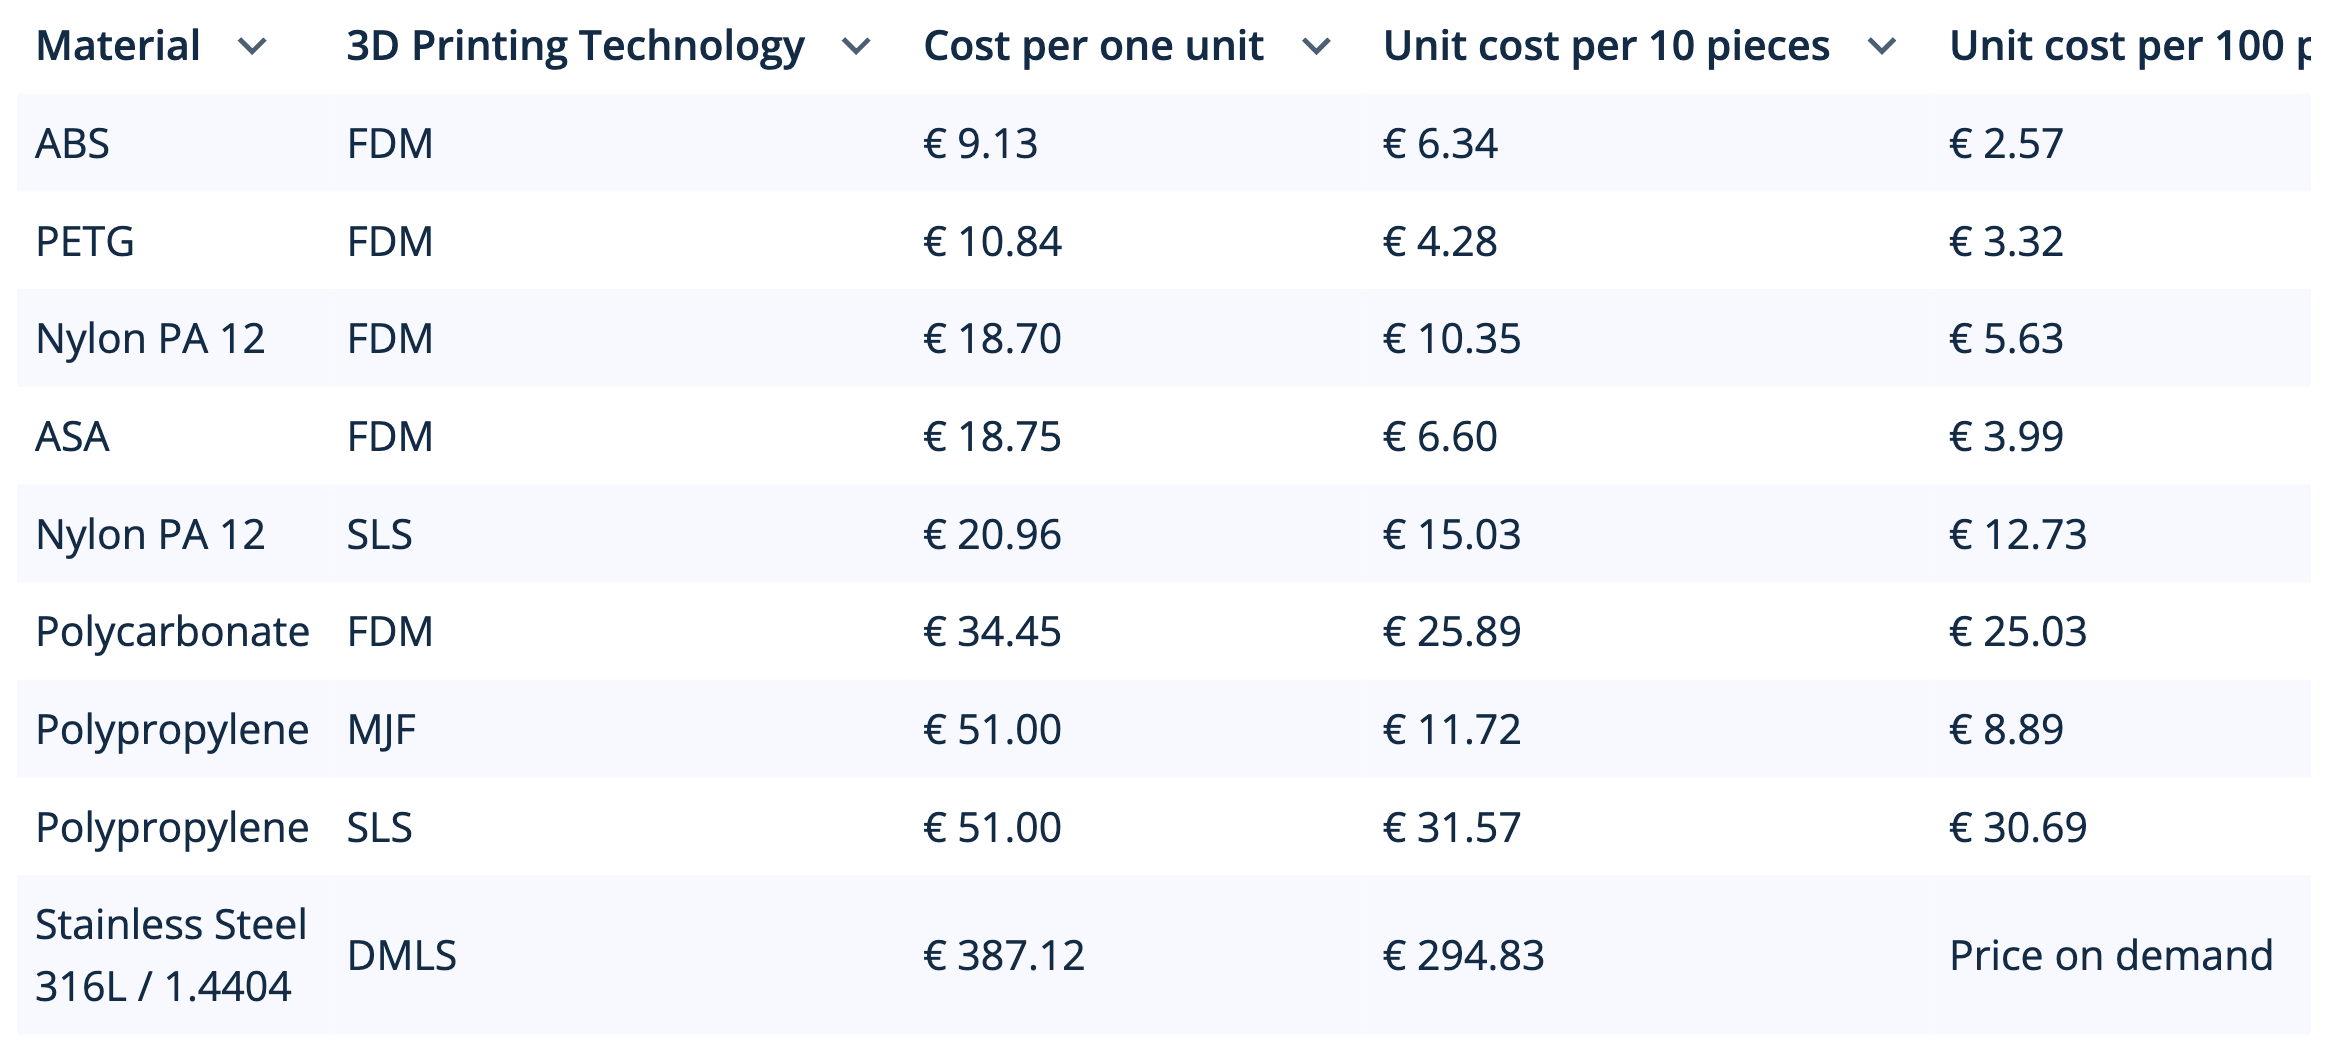Select the Price on demand cell
Screen dimensions: 2332x1058
2110,956
